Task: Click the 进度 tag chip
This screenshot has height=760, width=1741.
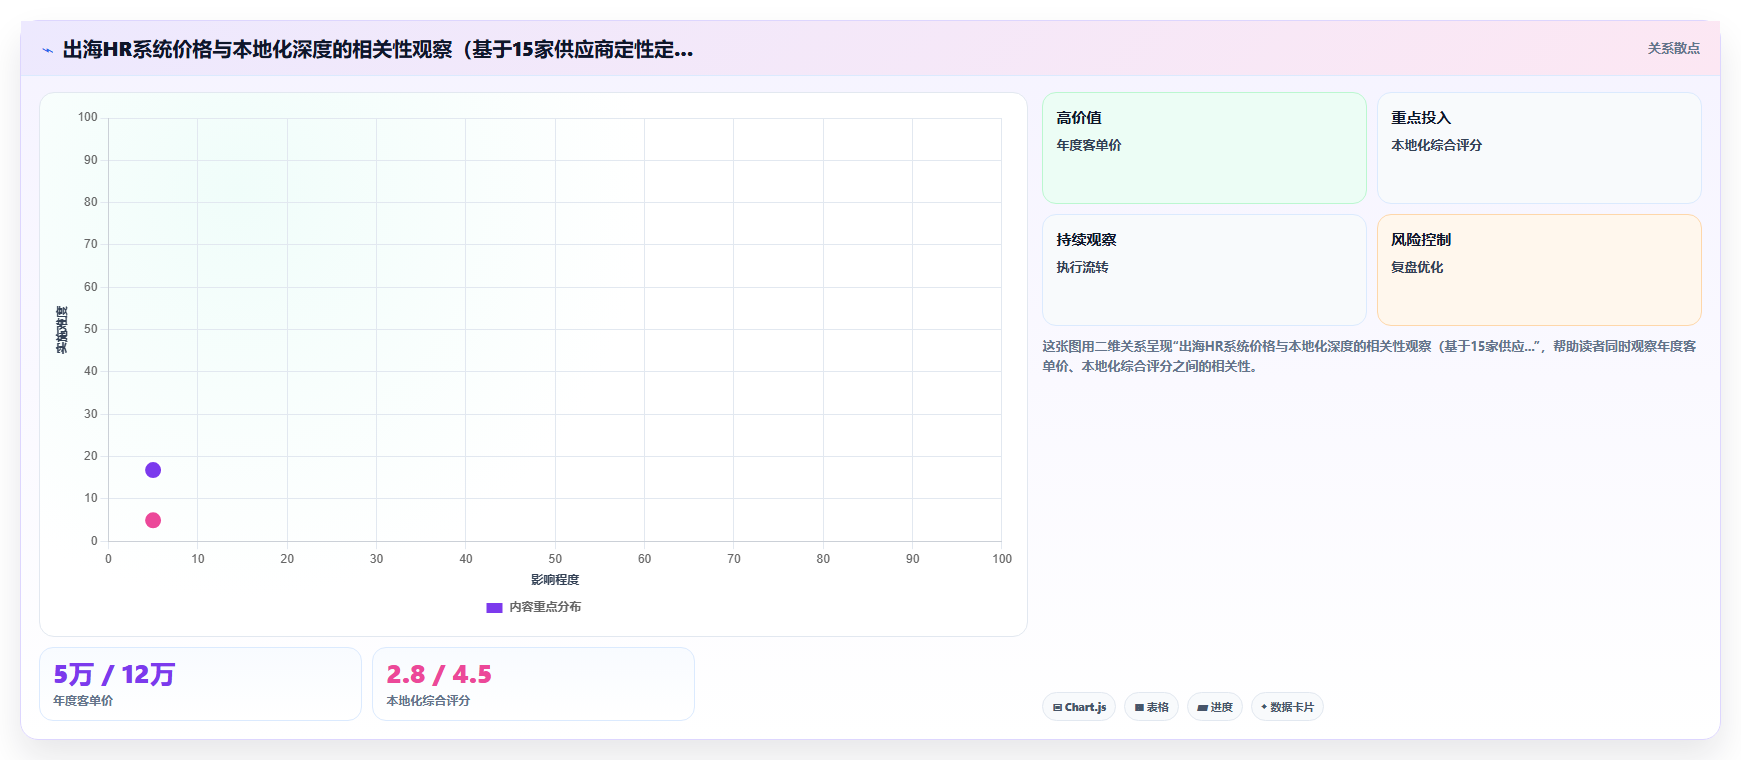Action: 1215,707
